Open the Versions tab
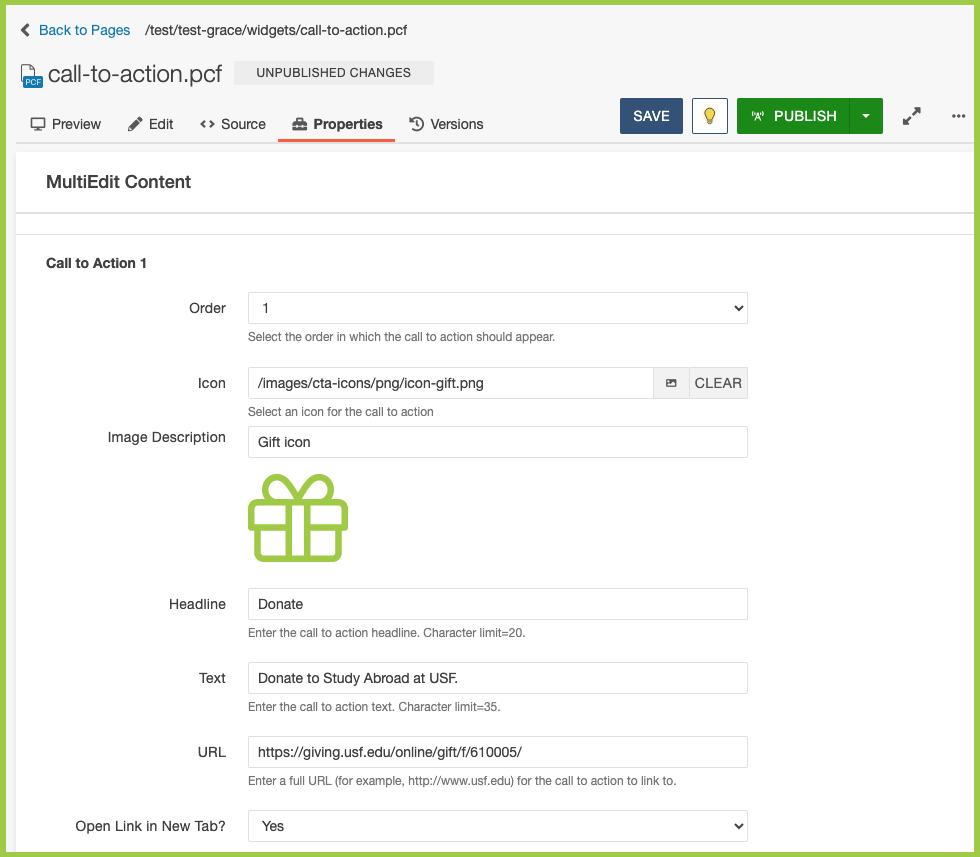 click(x=446, y=124)
